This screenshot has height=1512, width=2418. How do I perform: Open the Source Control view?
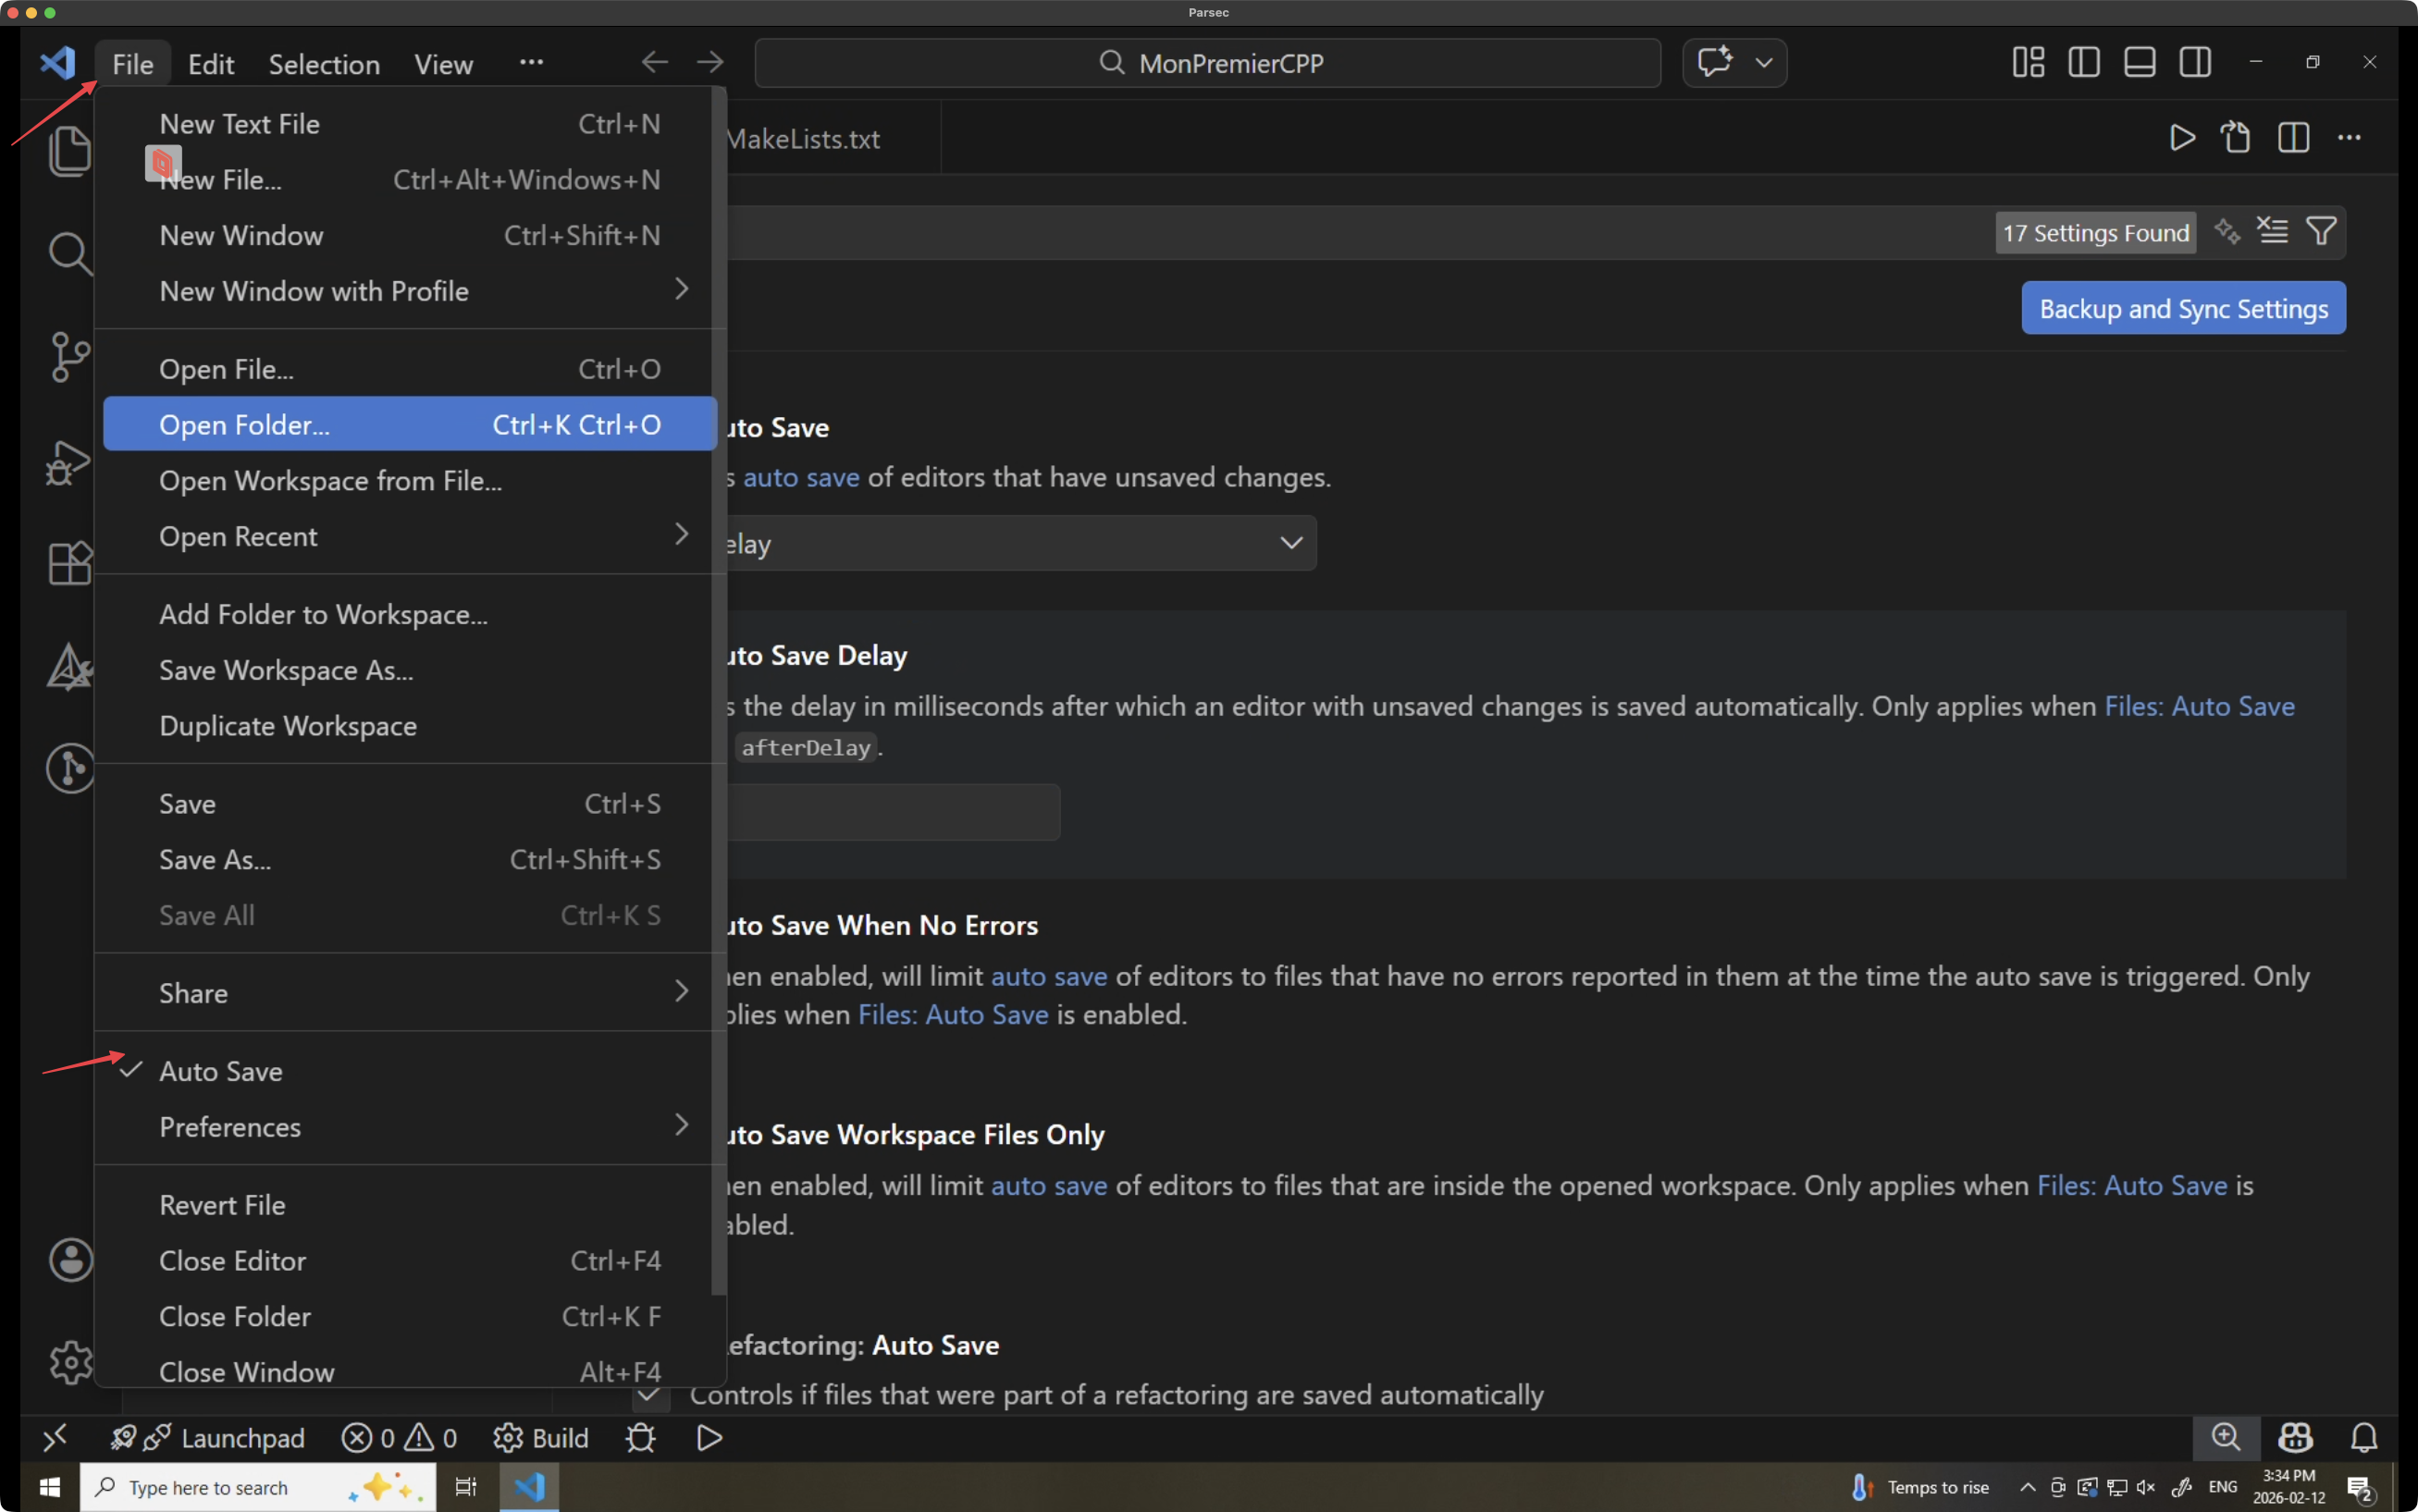[68, 357]
